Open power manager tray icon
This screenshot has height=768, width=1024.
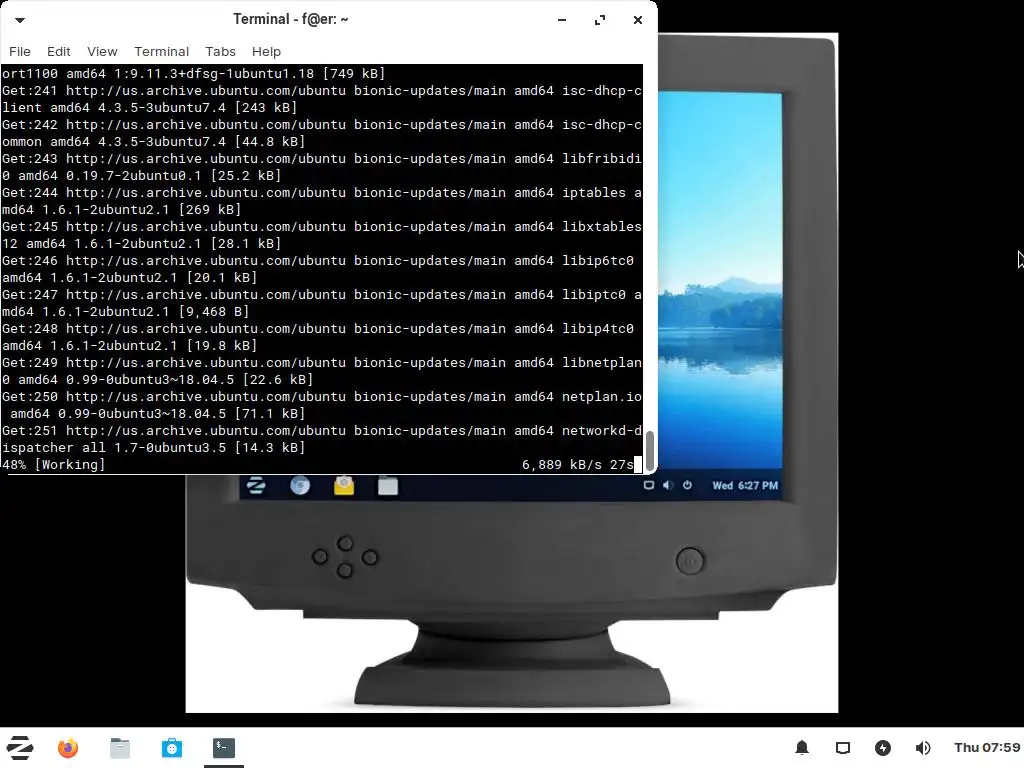click(x=883, y=748)
